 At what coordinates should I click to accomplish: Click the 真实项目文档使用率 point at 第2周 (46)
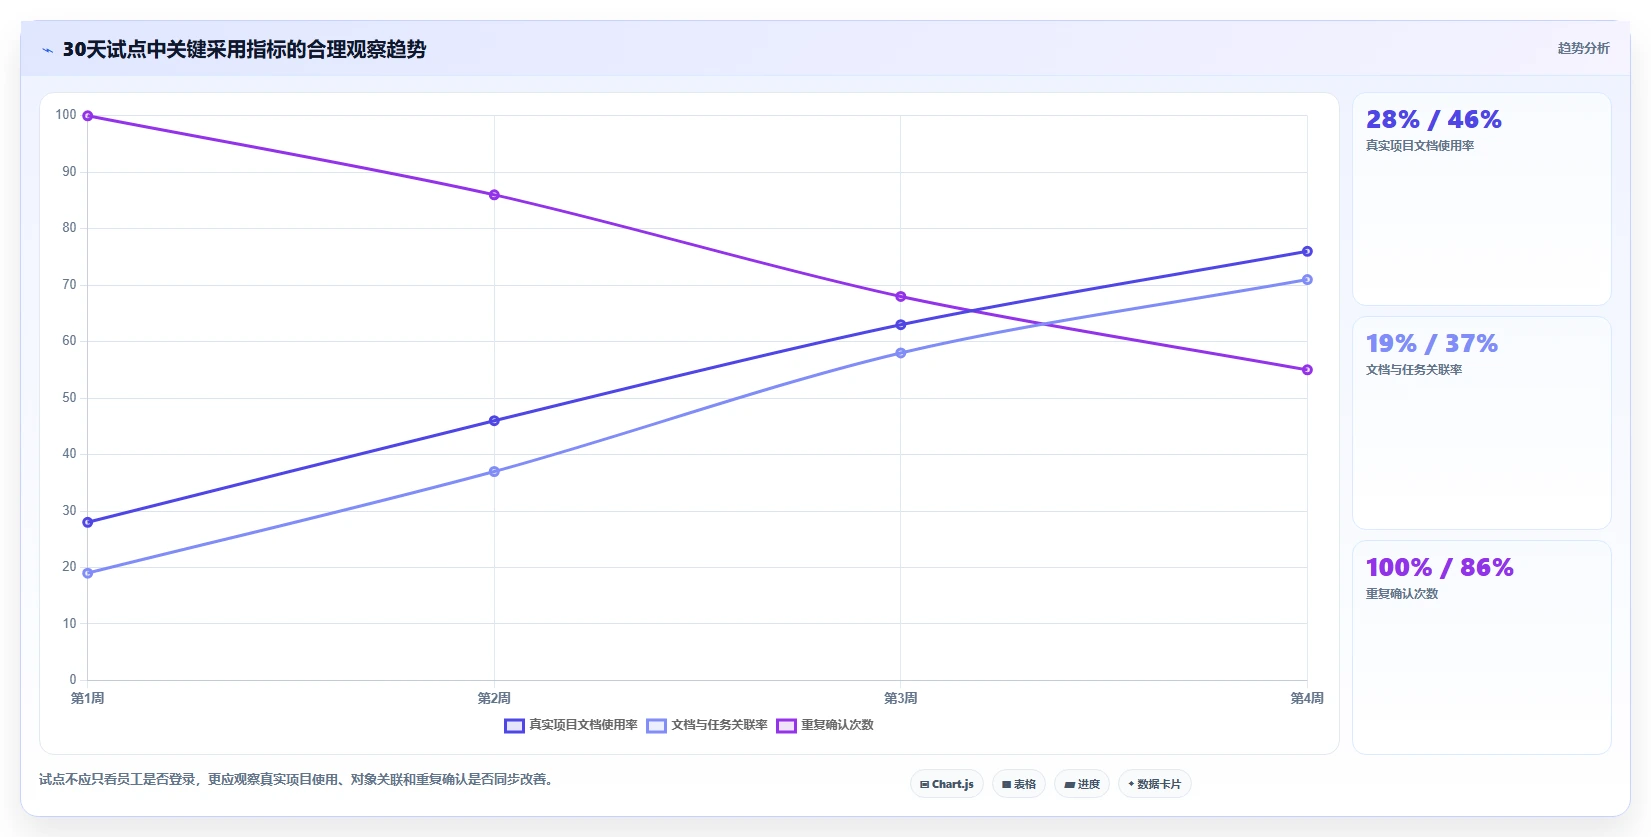click(x=494, y=421)
